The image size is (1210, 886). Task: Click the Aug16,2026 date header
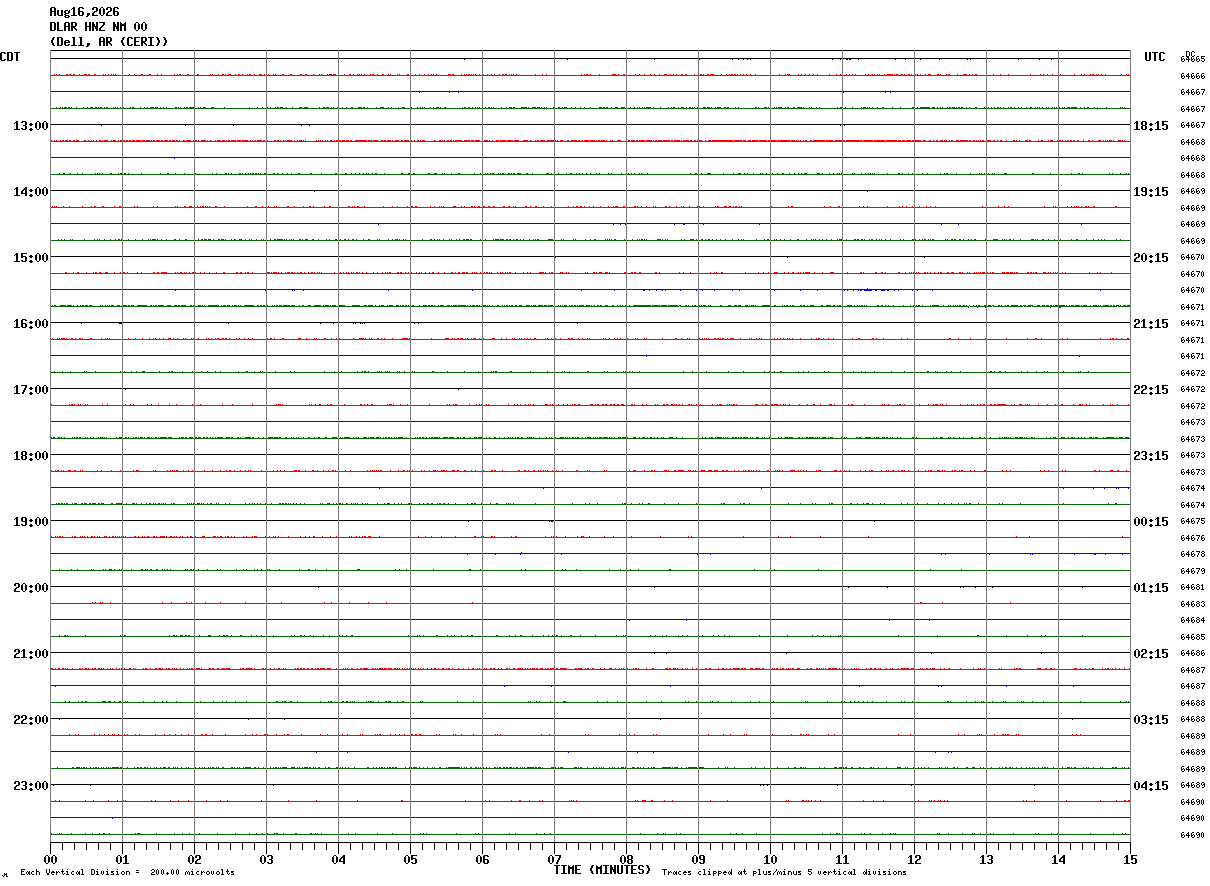[85, 12]
